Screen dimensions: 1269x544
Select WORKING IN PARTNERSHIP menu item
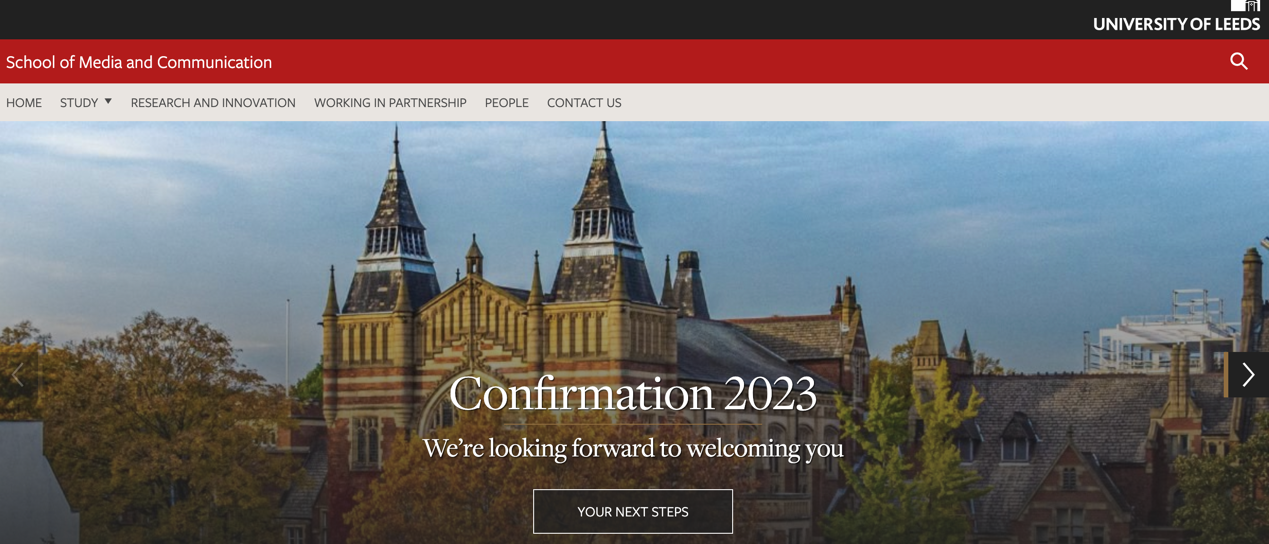pos(390,102)
